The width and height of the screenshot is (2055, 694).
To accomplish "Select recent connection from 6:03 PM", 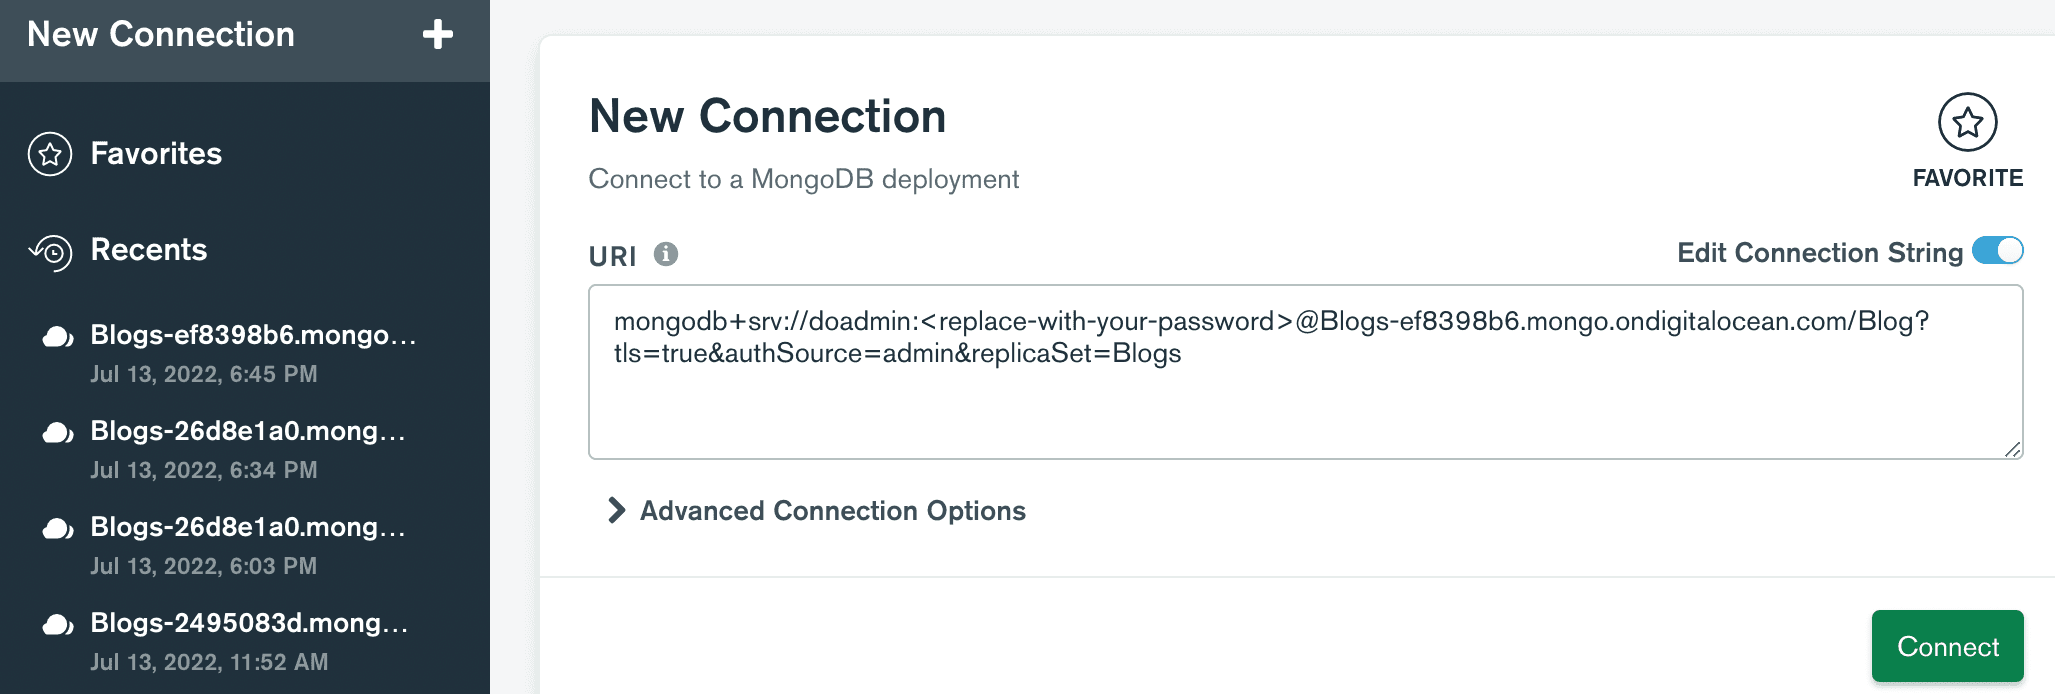I will [245, 545].
